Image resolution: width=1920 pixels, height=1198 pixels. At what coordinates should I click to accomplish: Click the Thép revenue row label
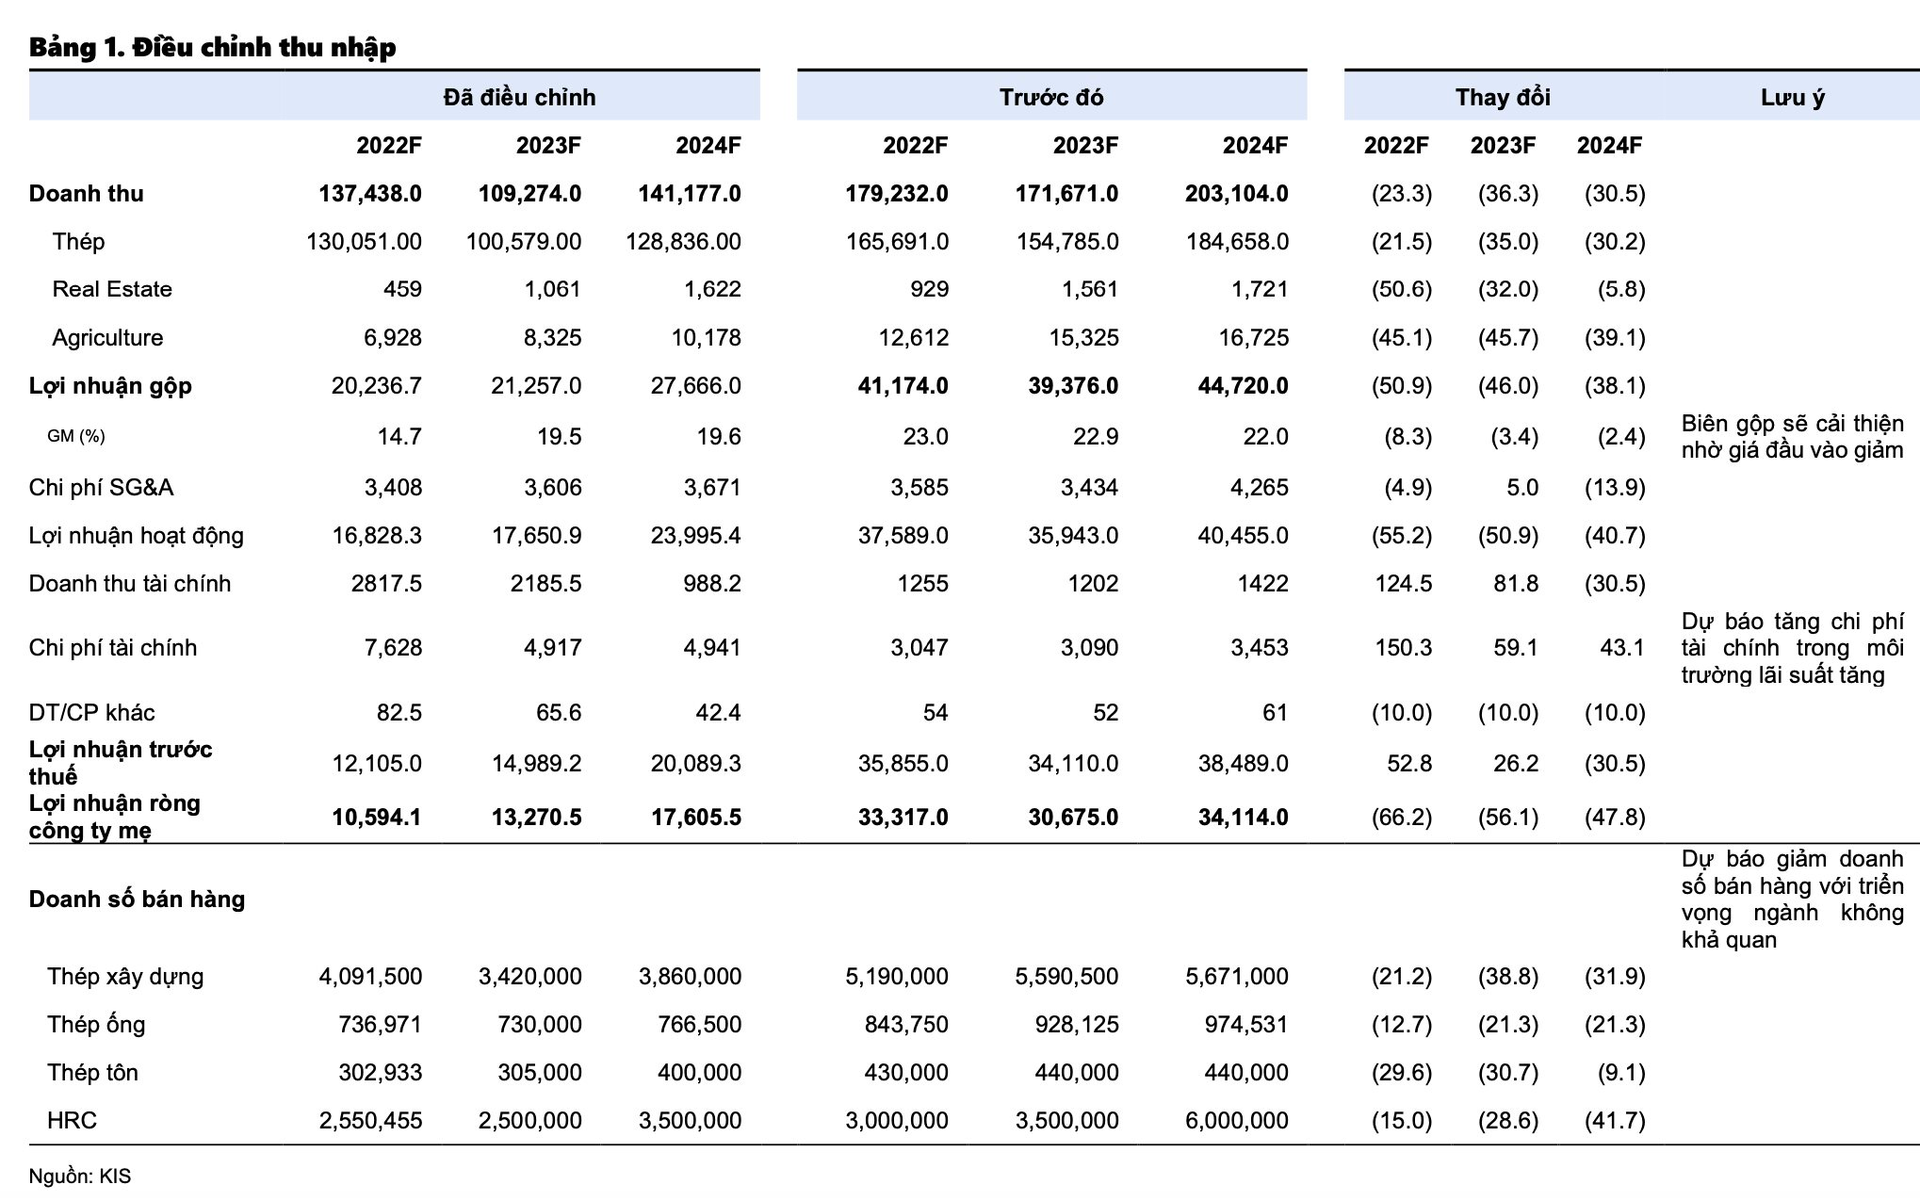(x=78, y=241)
